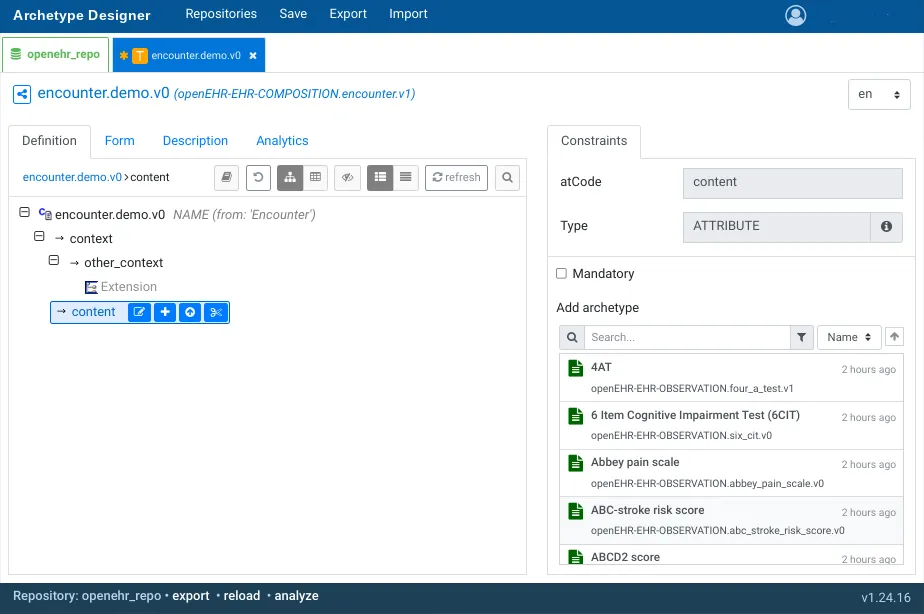Toggle the compact list density button
Viewport: 924px width, 614px height.
point(406,177)
